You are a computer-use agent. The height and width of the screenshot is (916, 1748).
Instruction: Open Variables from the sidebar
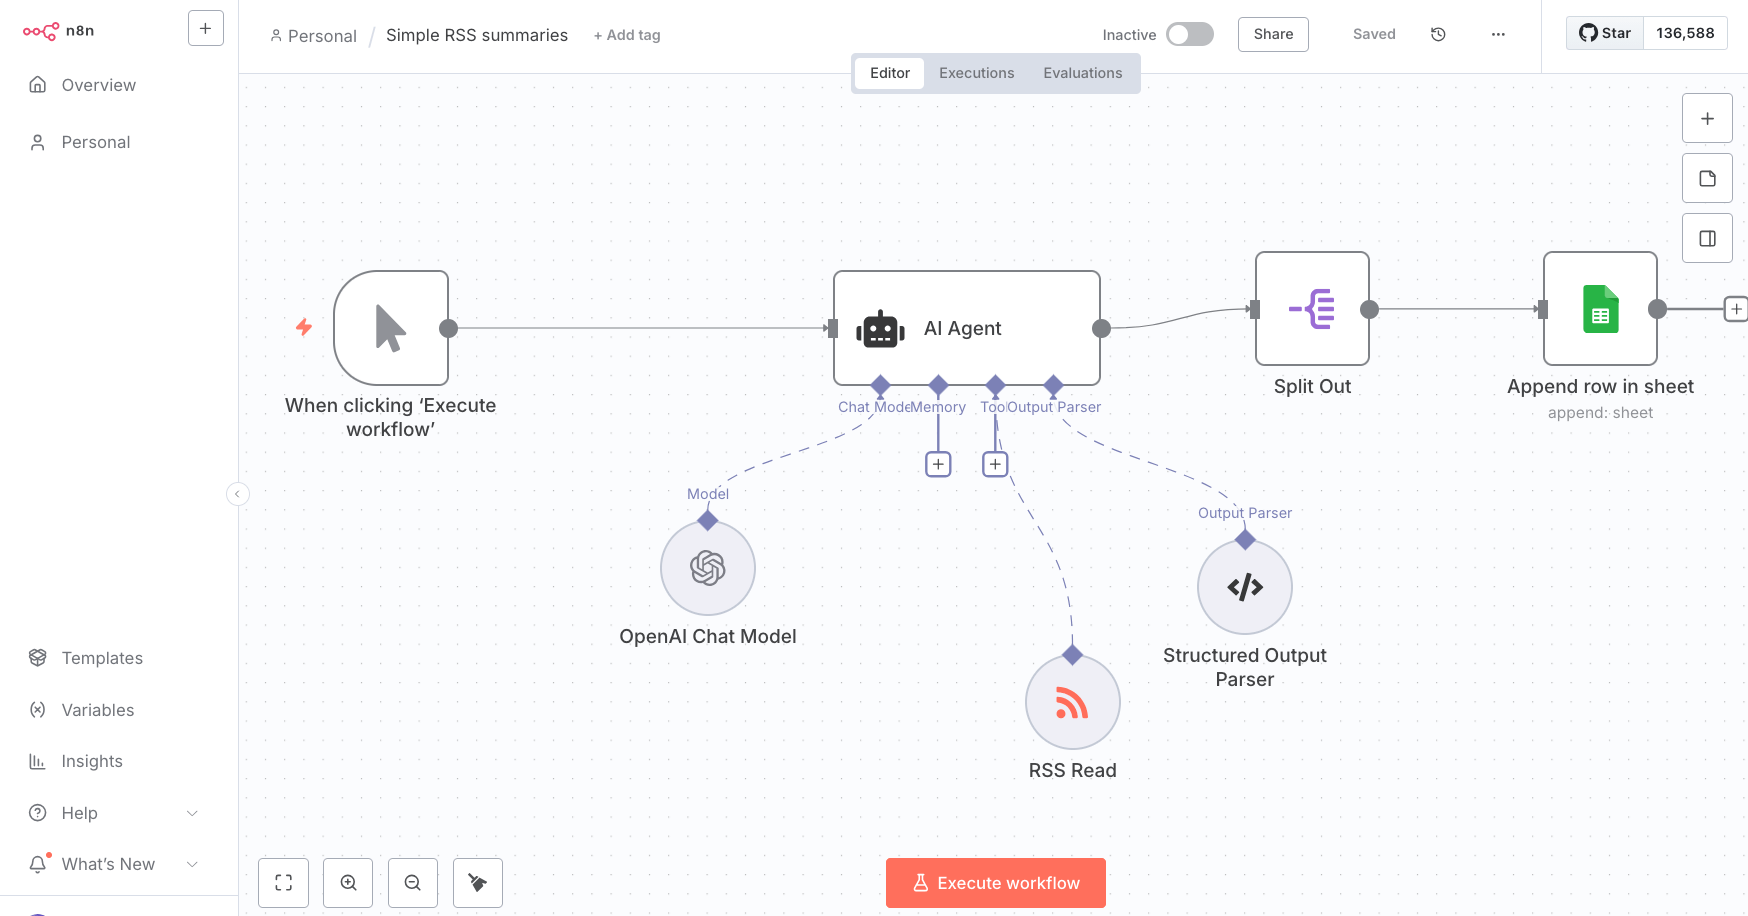click(x=97, y=710)
